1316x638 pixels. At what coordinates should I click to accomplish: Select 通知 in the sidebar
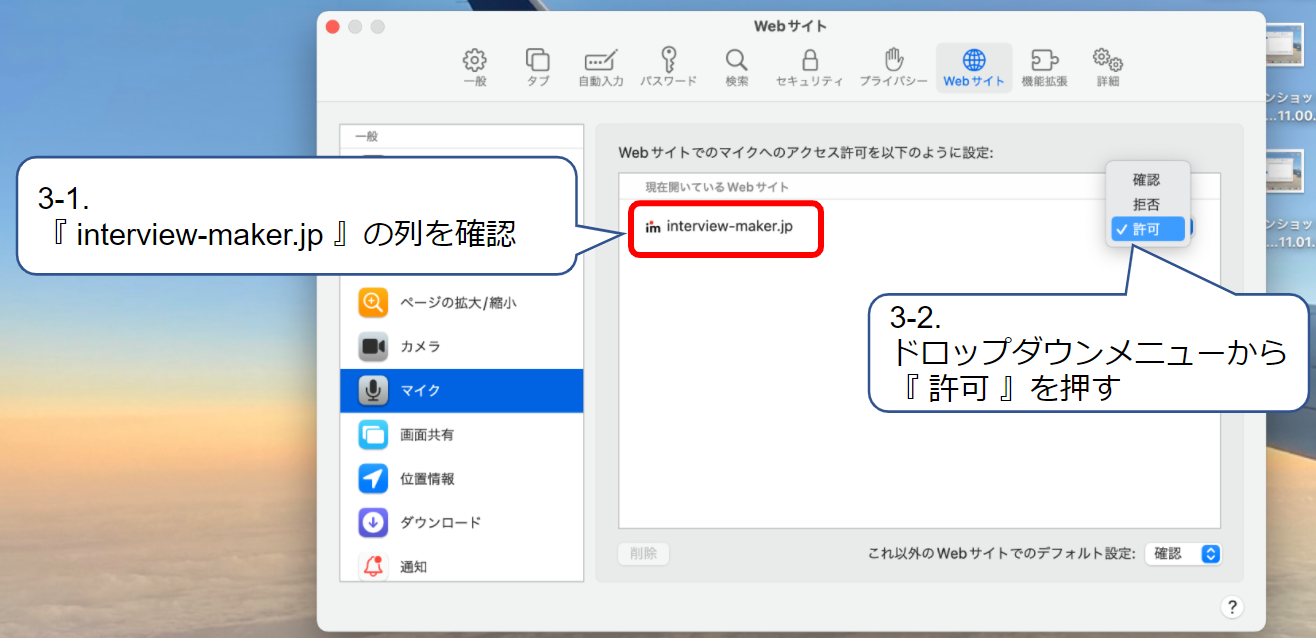461,566
